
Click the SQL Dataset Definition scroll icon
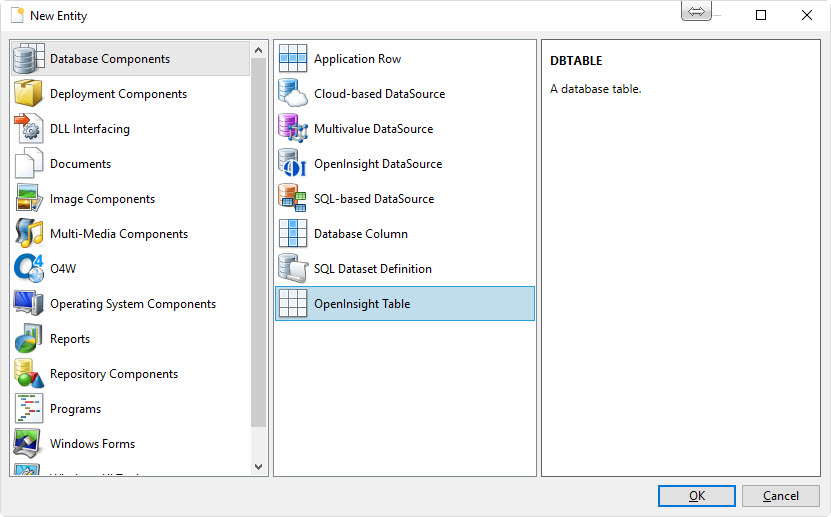[x=293, y=268]
